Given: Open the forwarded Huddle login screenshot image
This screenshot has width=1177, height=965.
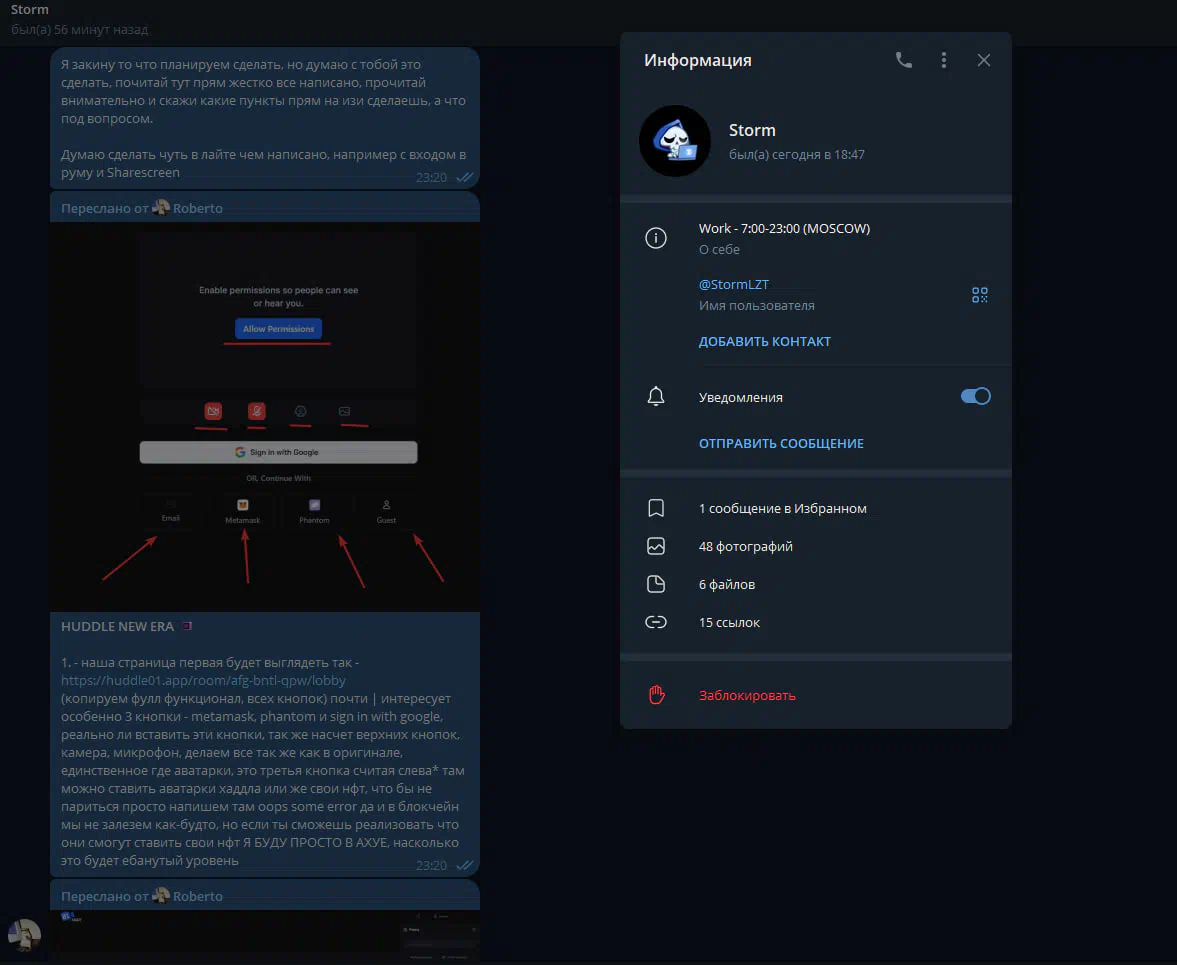Looking at the screenshot, I should (265, 416).
